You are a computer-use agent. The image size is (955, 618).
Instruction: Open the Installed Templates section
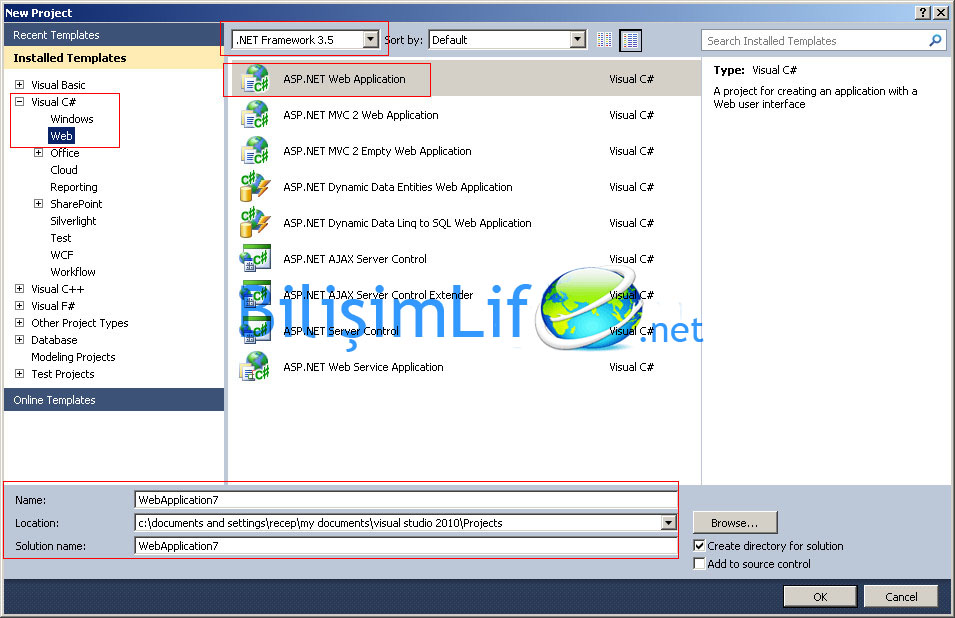[x=114, y=58]
